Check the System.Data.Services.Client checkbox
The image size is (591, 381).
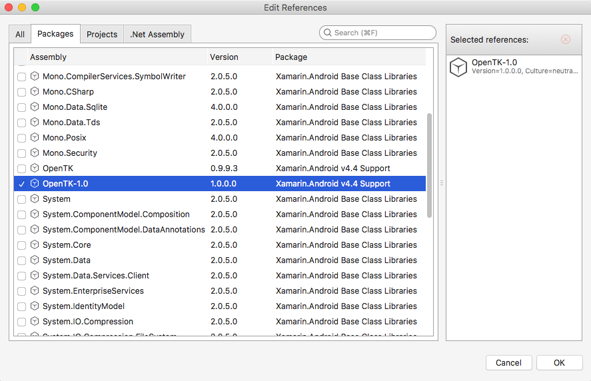pos(21,276)
